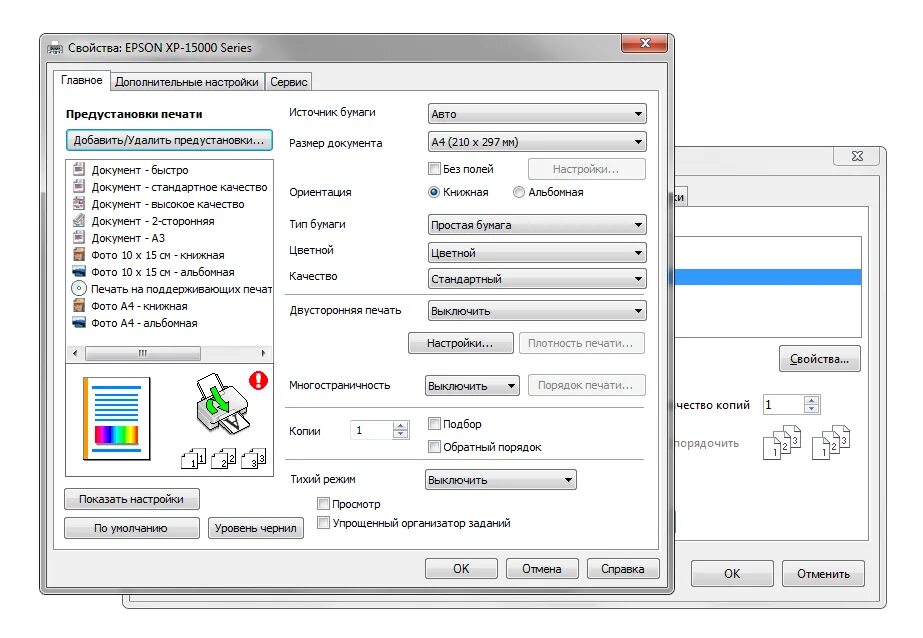Decrease copies with 'Копии' spinner down arrow
The image size is (923, 638).
(400, 435)
